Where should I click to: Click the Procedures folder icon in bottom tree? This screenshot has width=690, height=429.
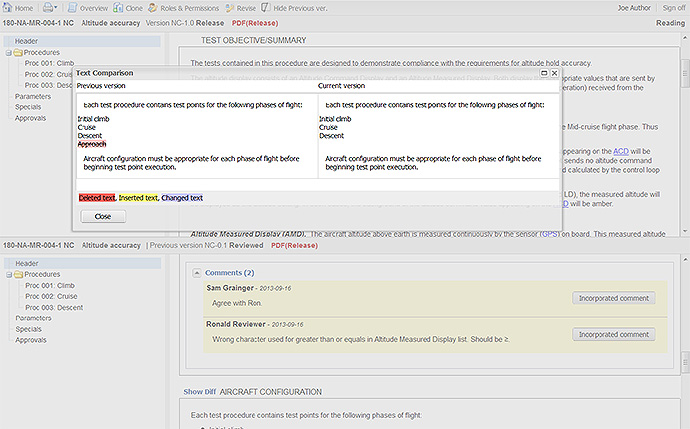[18, 275]
